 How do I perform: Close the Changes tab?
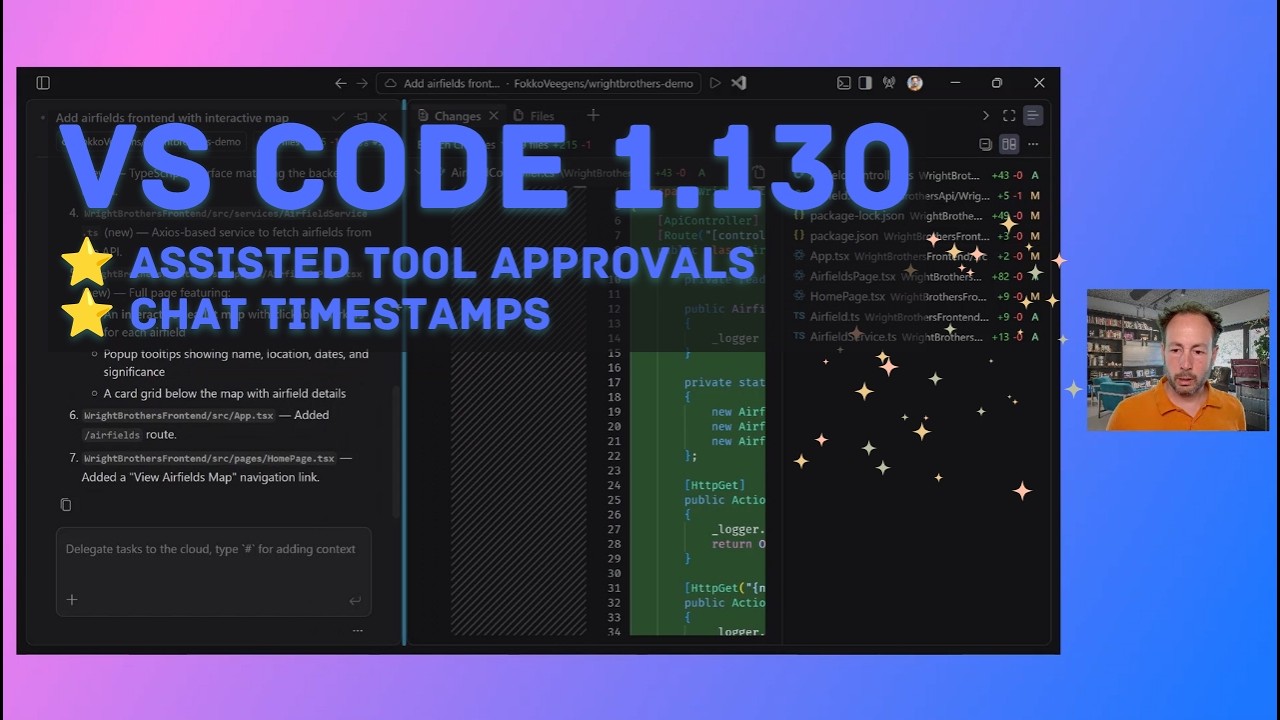click(493, 116)
